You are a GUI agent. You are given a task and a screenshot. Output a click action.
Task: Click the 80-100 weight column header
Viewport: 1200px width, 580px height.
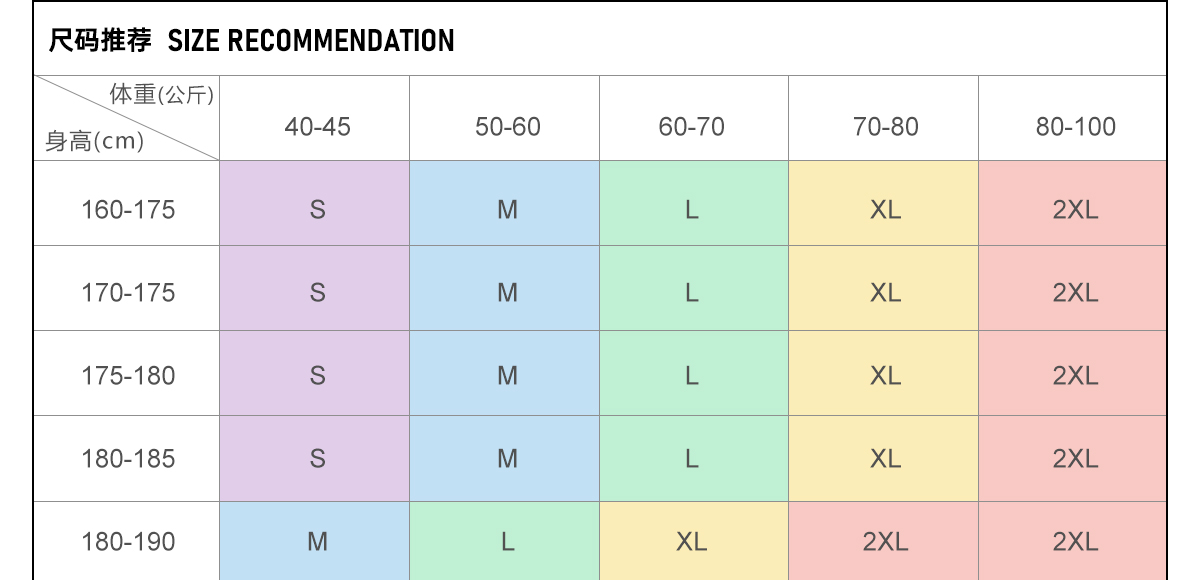[x=1075, y=127]
